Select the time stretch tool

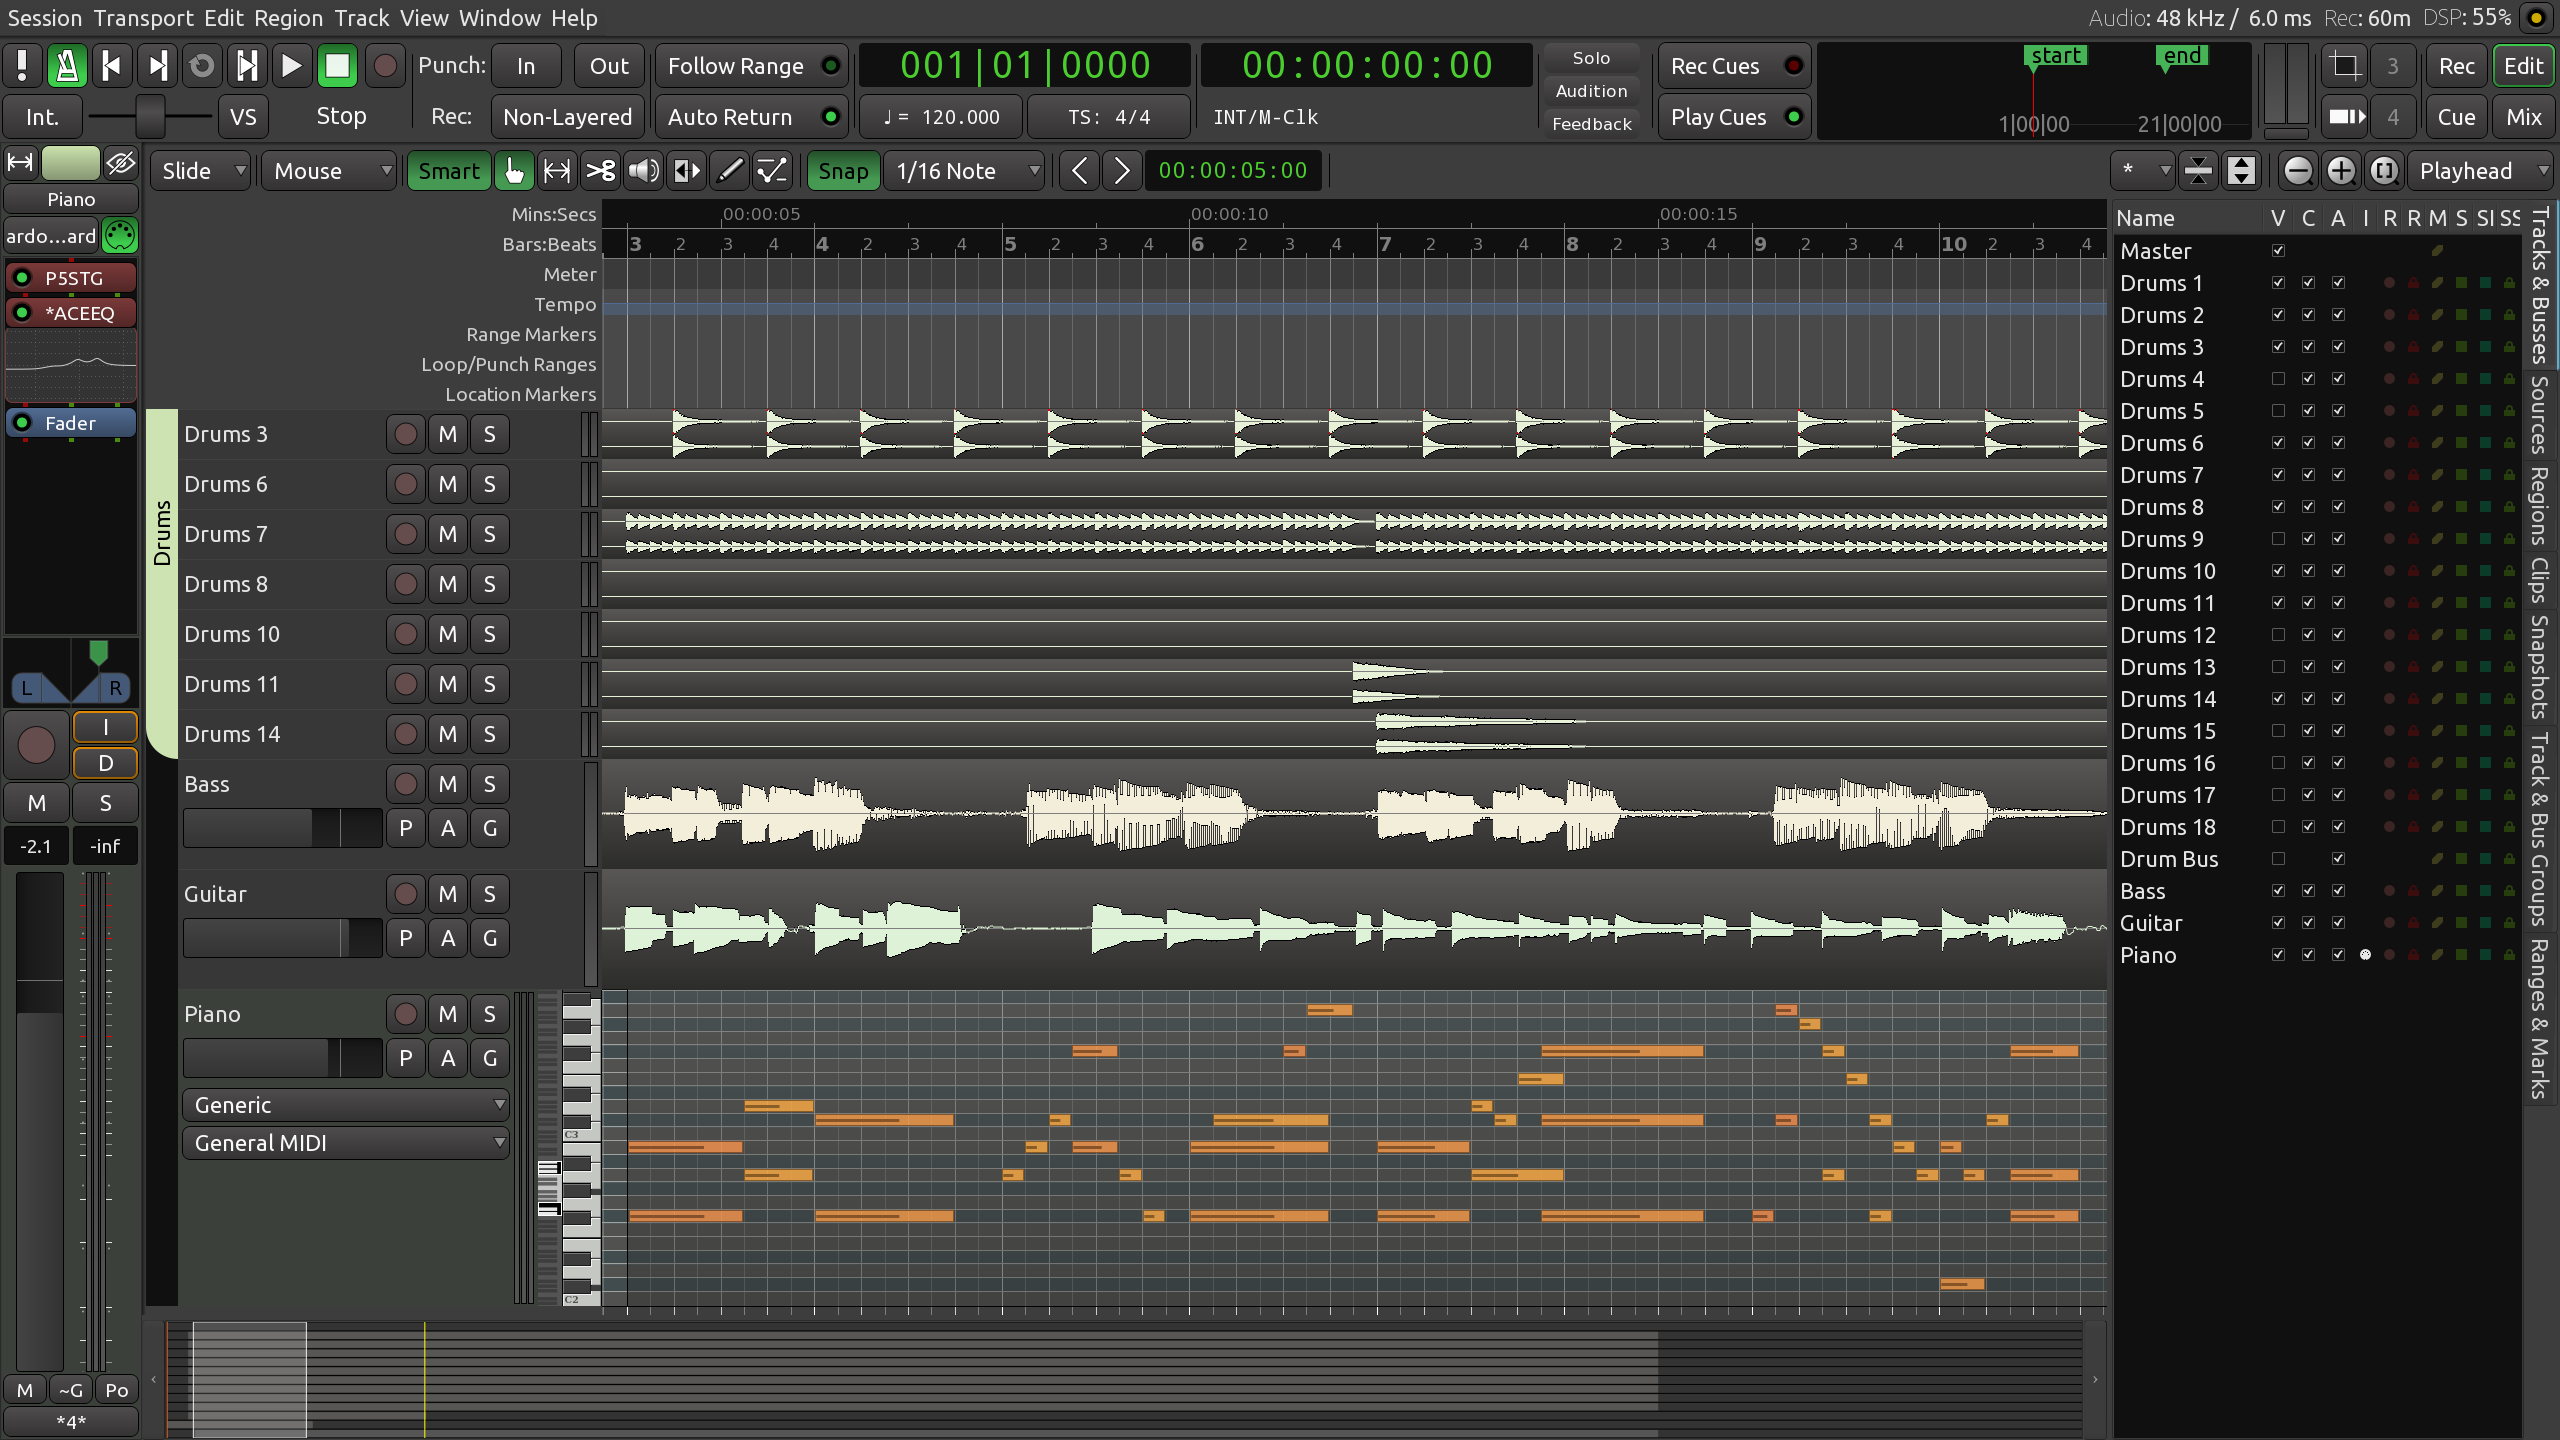tap(687, 171)
